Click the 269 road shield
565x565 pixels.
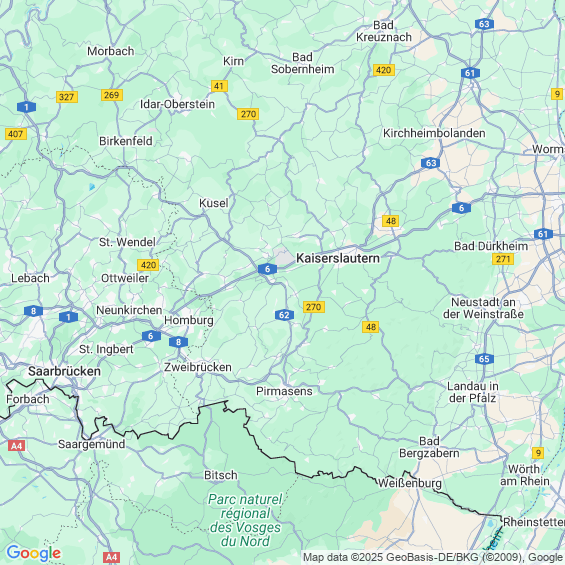pos(112,95)
